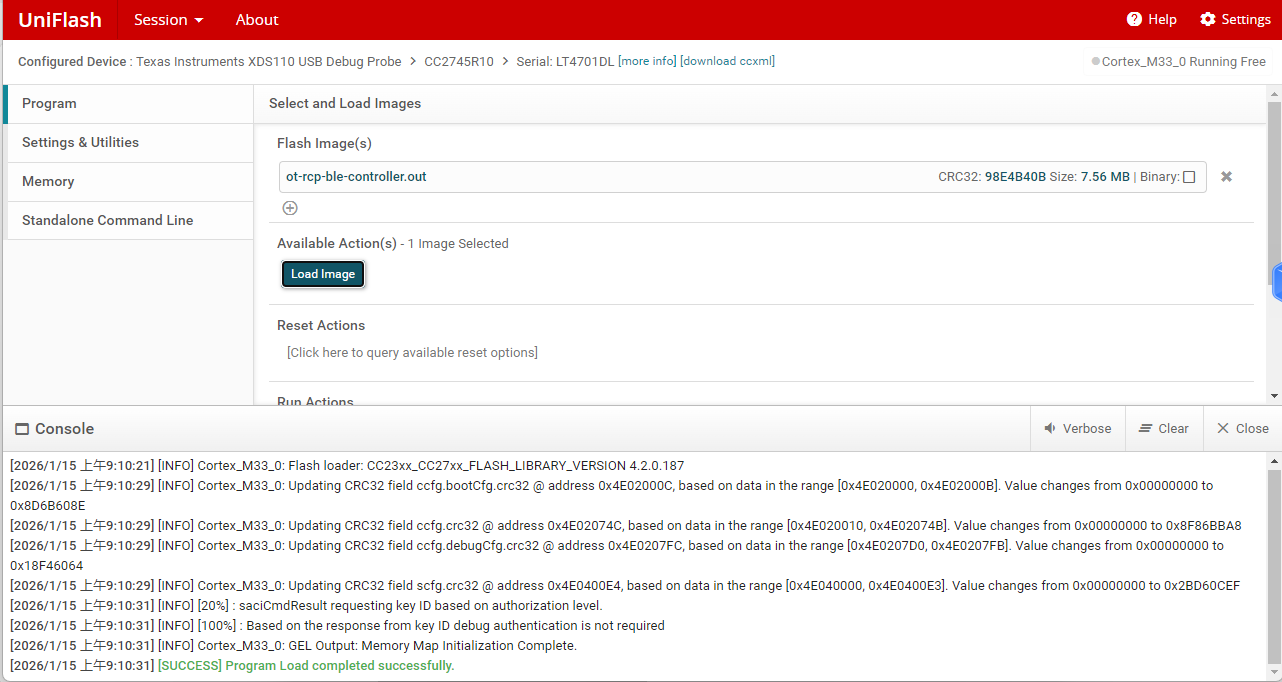Tick the Binary checkbox for the image
The width and height of the screenshot is (1282, 682).
(x=1189, y=177)
